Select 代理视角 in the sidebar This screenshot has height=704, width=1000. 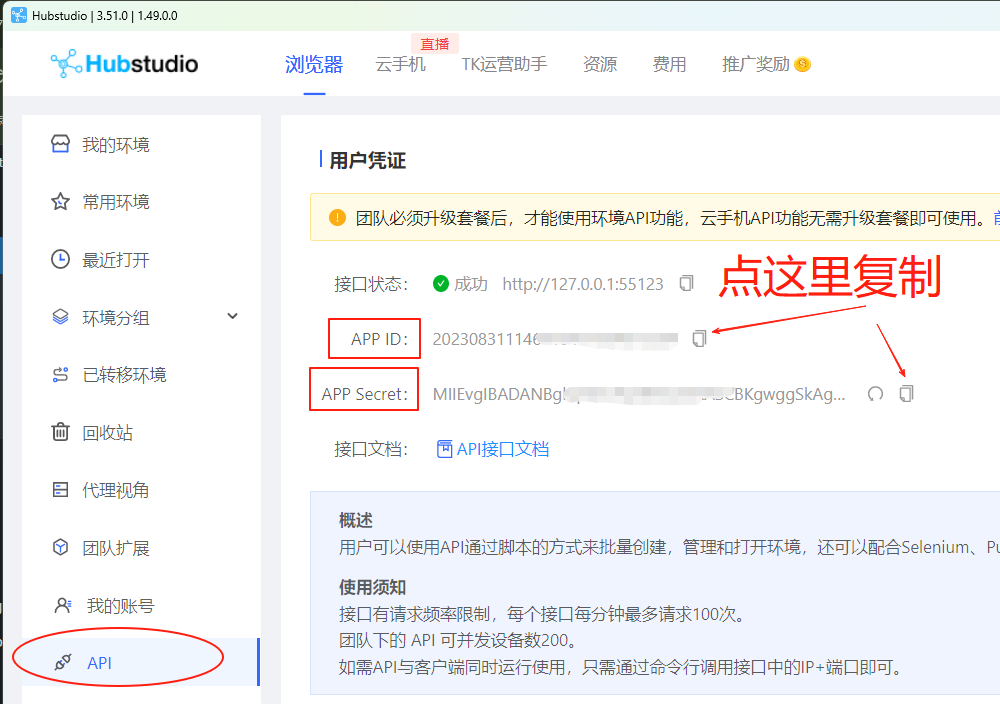pos(120,490)
